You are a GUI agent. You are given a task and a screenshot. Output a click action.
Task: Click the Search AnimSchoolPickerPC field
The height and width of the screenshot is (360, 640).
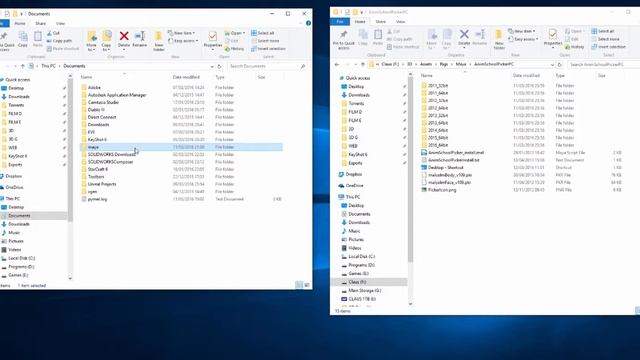[x=603, y=64]
